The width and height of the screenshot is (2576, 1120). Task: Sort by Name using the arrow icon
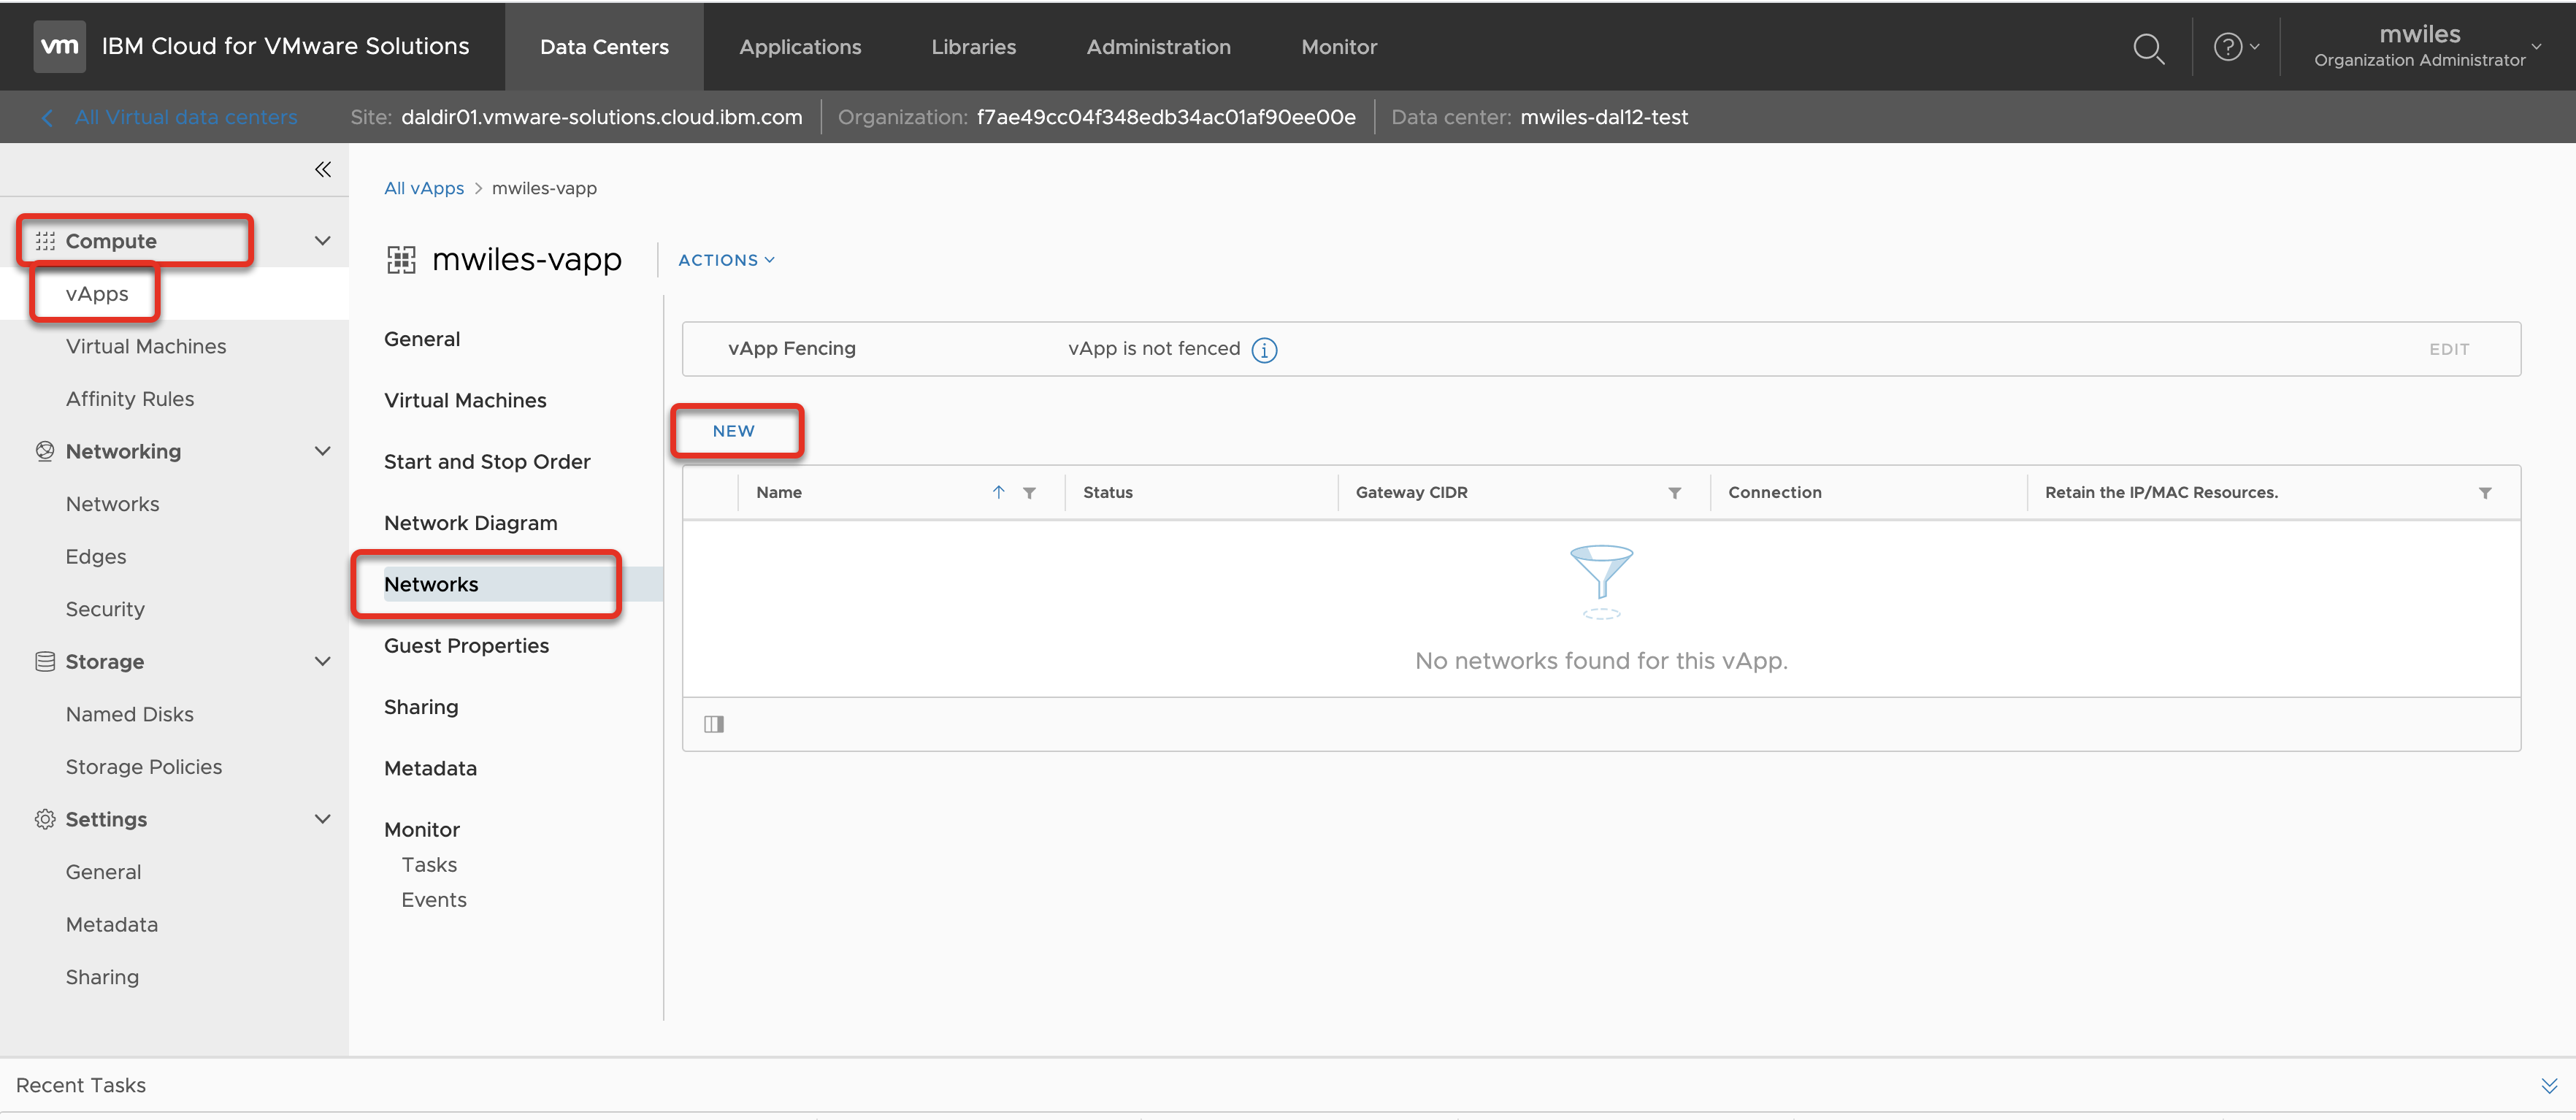[998, 492]
